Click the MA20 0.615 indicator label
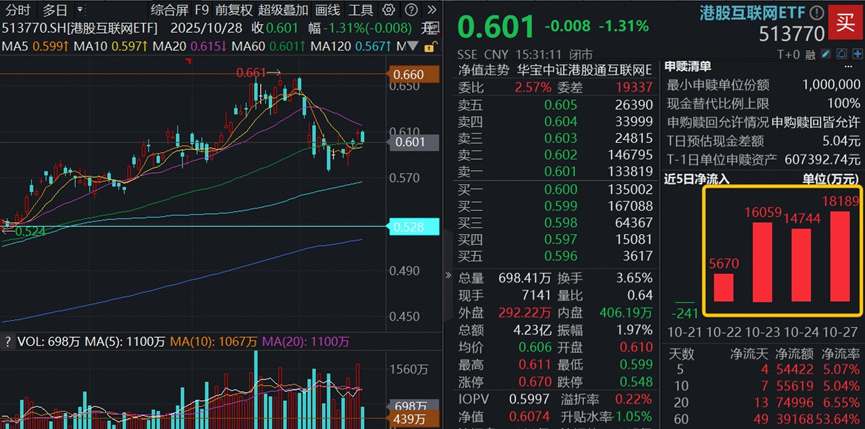This screenshot has width=865, height=429. tap(190, 47)
